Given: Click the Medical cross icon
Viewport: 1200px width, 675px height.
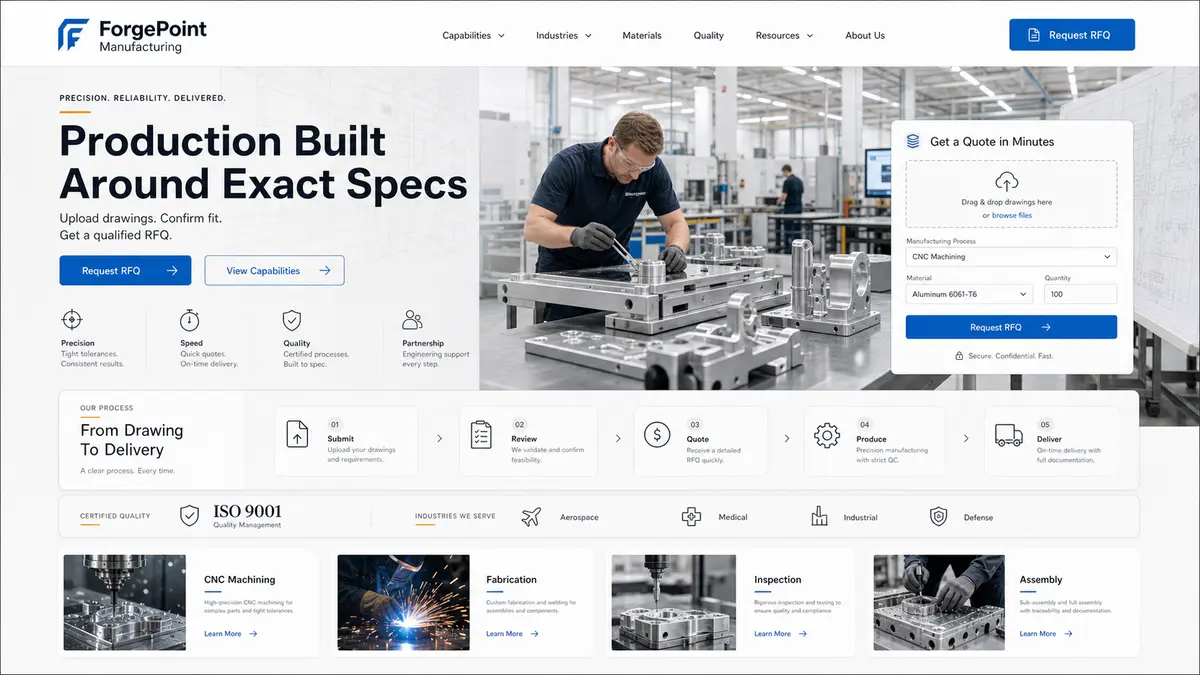Looking at the screenshot, I should click(x=691, y=517).
